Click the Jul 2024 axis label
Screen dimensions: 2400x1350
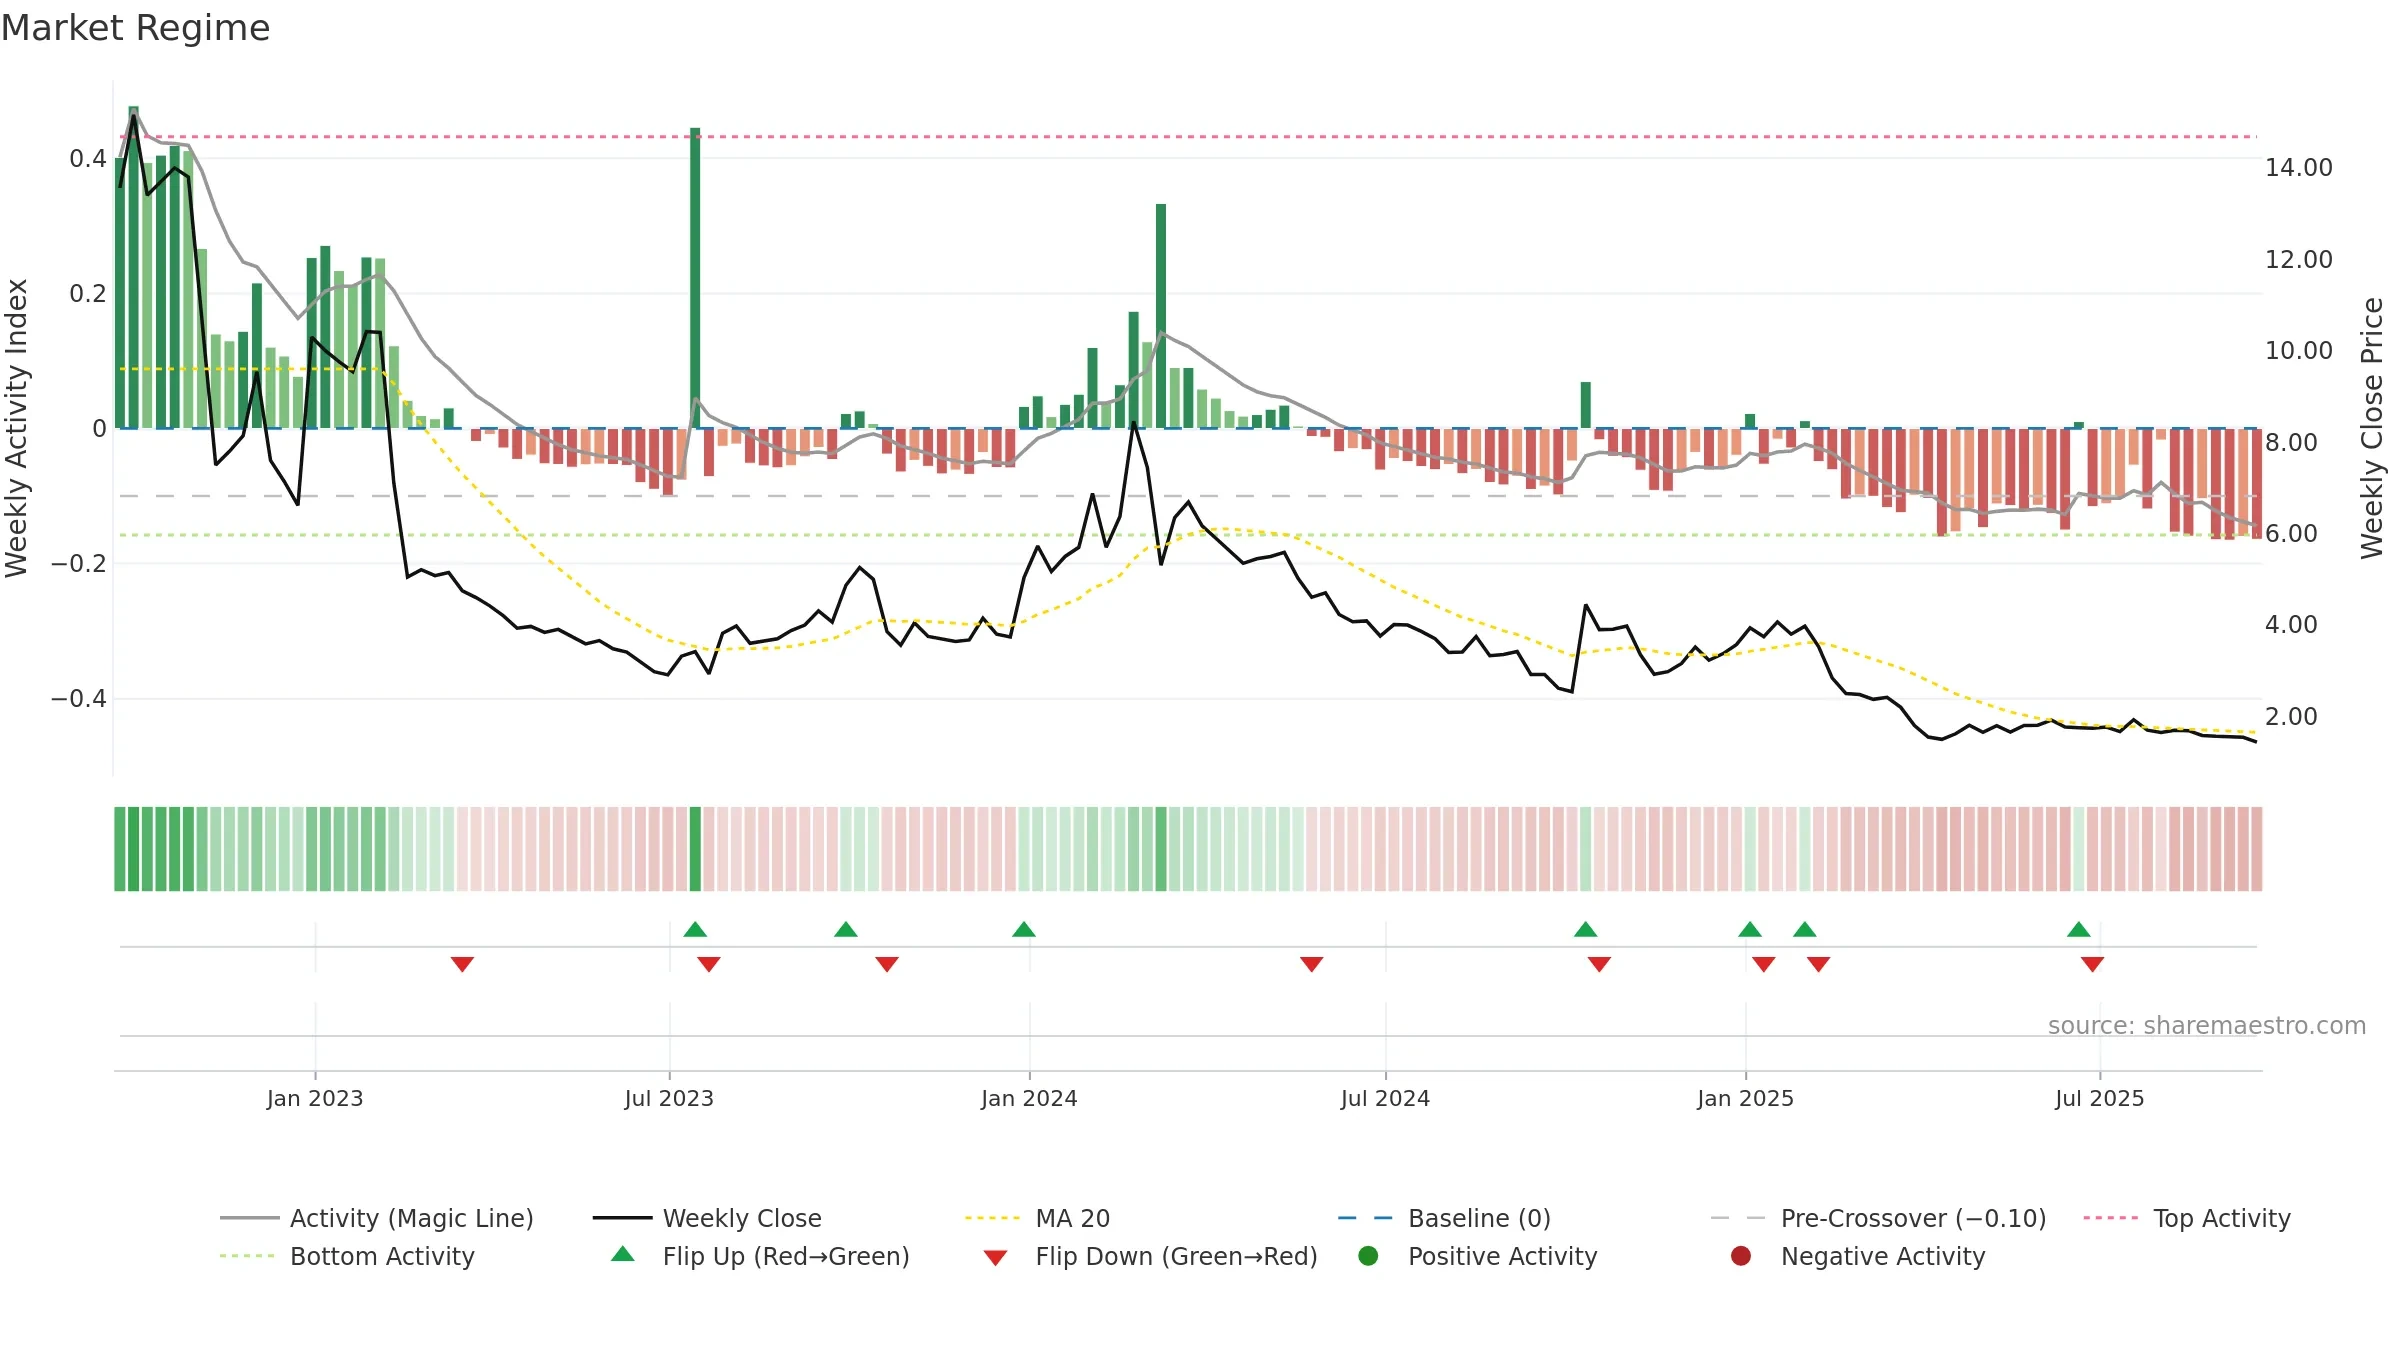pyautogui.click(x=1385, y=1098)
